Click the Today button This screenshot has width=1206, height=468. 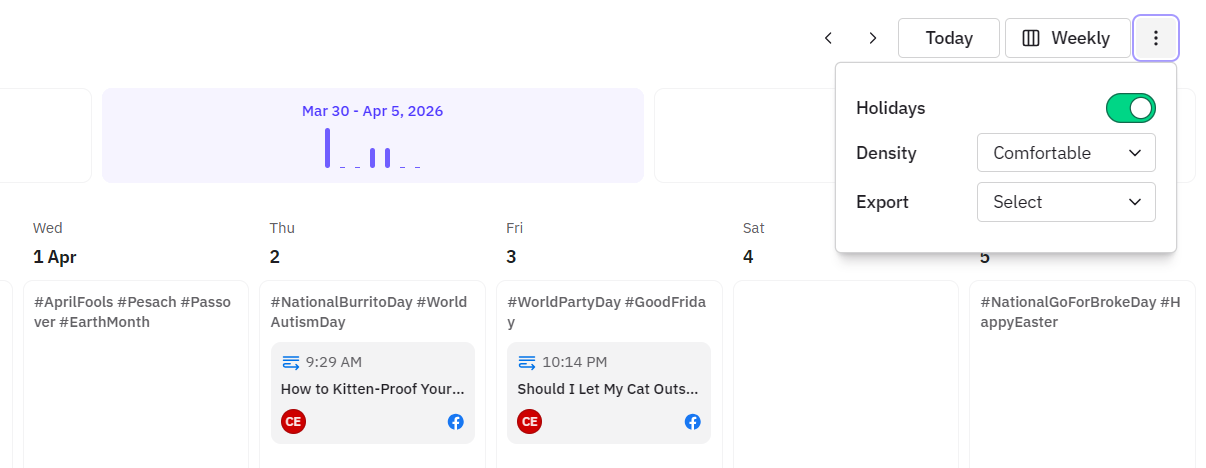949,38
